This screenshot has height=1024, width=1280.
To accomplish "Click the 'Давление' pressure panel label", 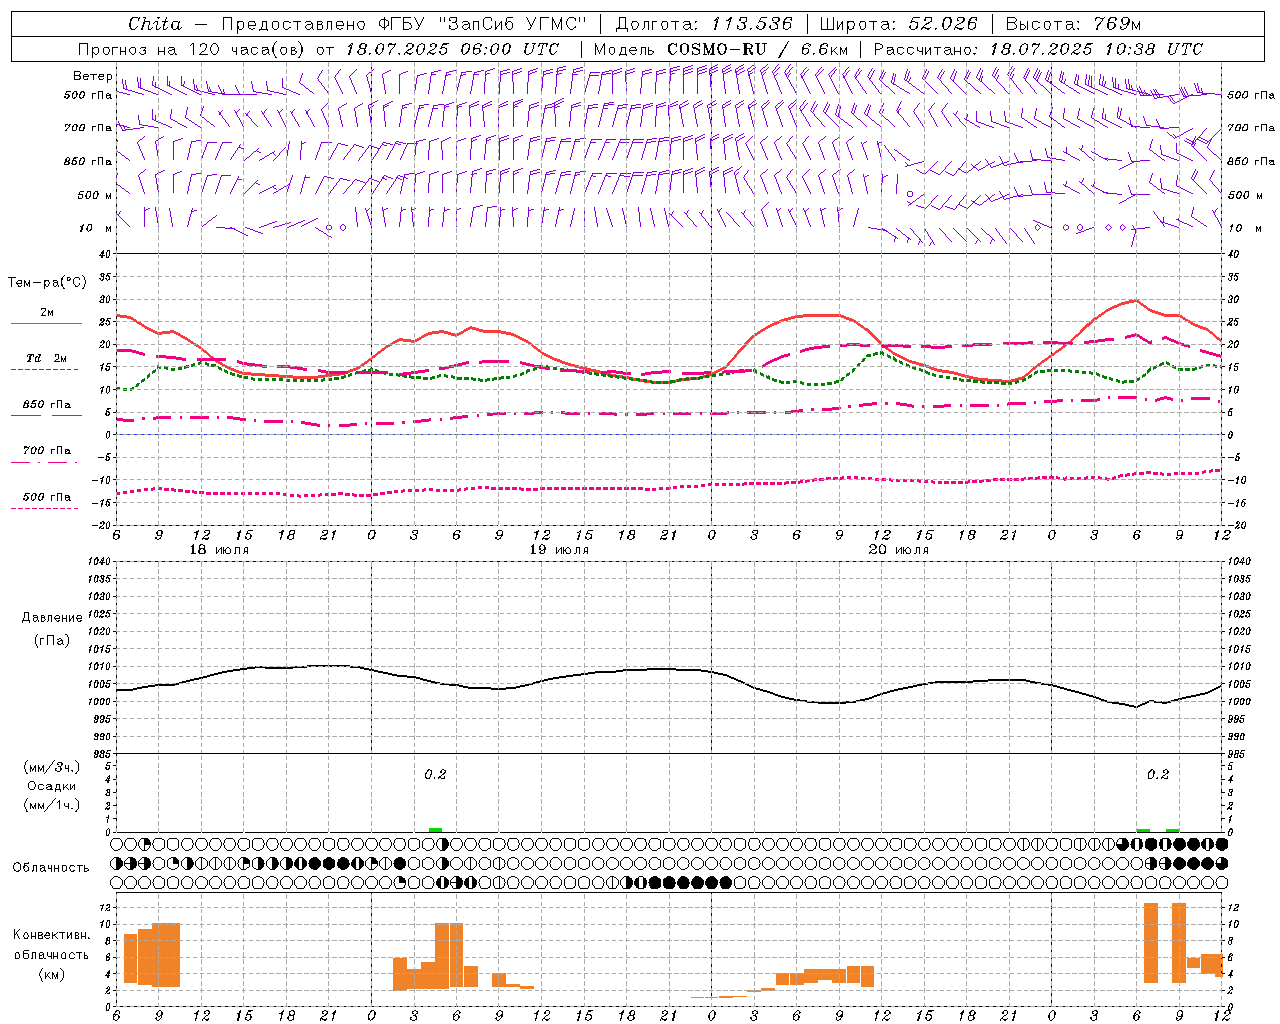I will (52, 618).
